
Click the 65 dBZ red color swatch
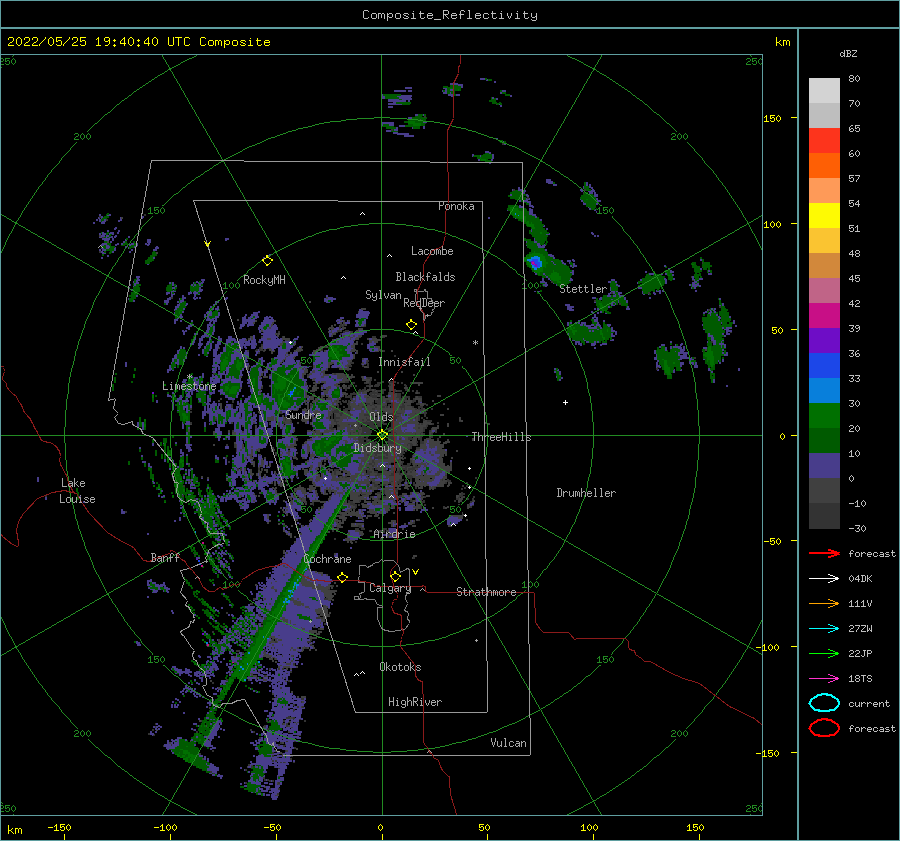[x=824, y=141]
